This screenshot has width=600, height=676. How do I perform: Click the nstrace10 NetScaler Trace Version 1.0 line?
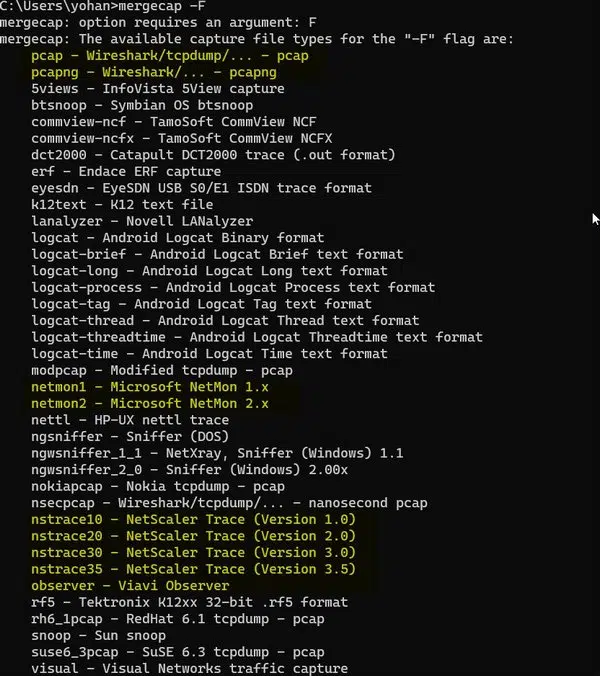tap(193, 519)
